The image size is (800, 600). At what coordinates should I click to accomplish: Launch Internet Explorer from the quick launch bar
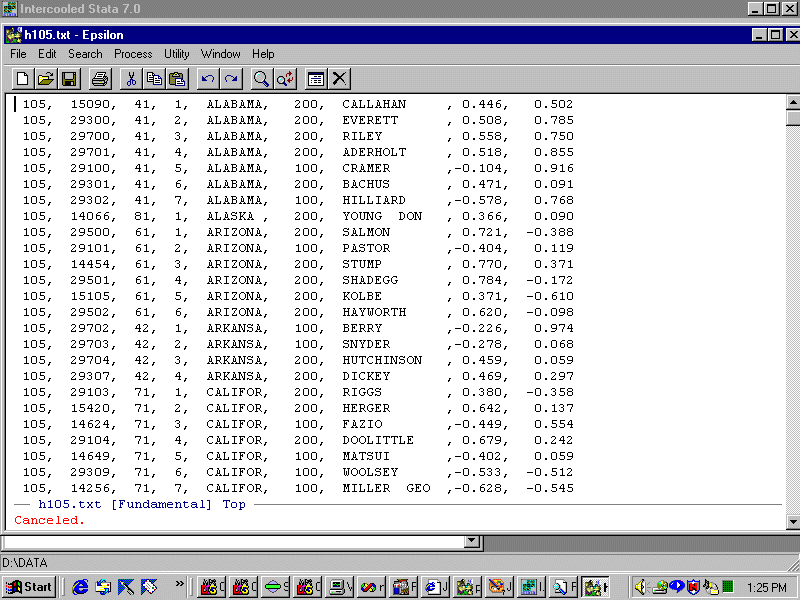pos(80,587)
